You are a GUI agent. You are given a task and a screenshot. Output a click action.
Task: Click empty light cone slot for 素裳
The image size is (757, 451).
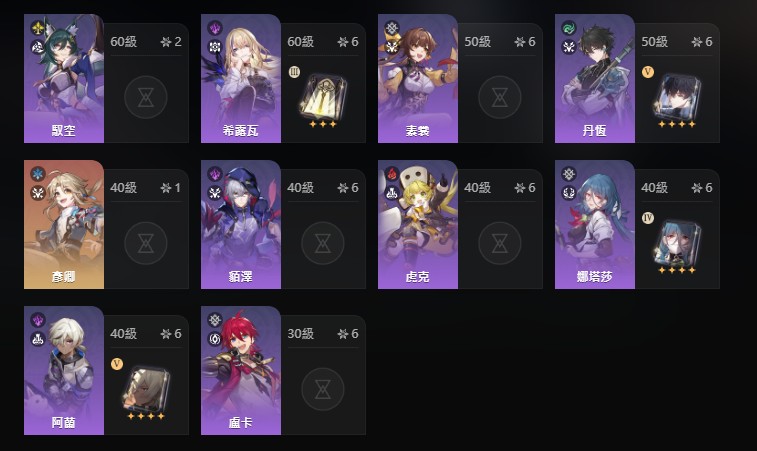[x=500, y=98]
